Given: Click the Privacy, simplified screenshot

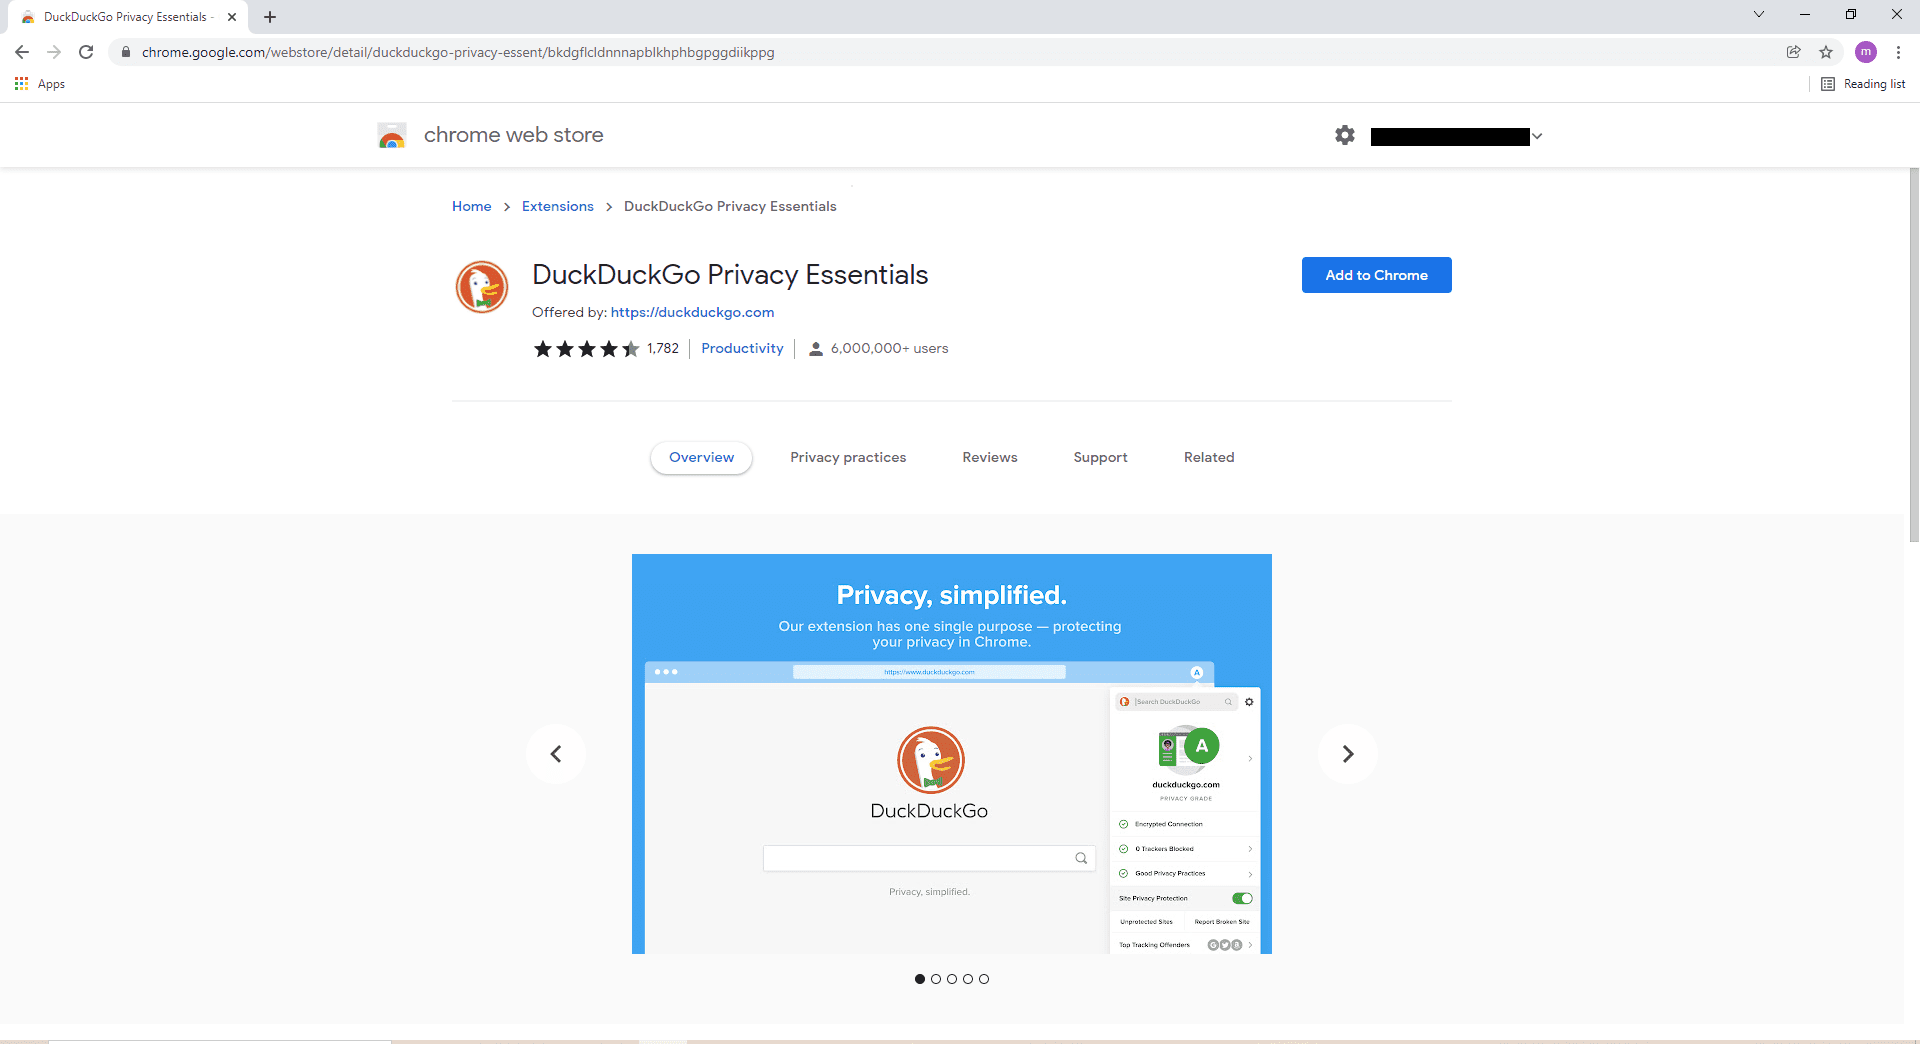Looking at the screenshot, I should click(952, 754).
